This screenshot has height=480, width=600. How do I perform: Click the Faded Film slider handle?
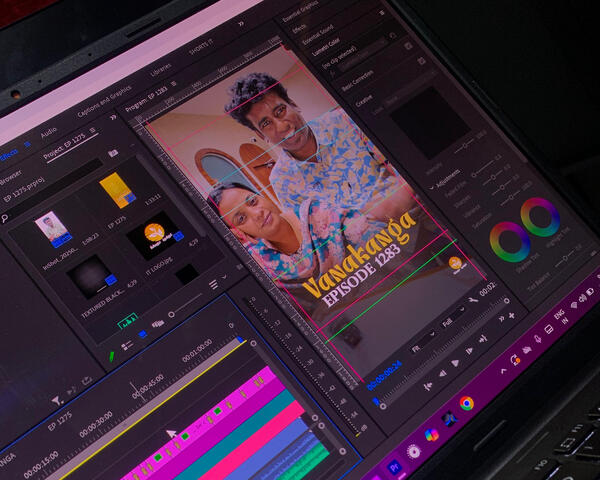[475, 175]
